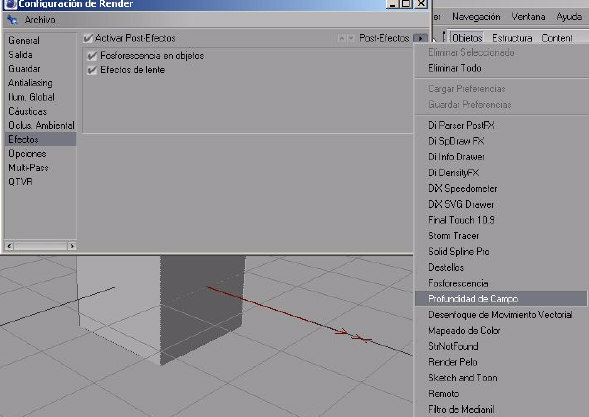
Task: Click Guardar Preferencias menu entry
Action: pos(470,104)
